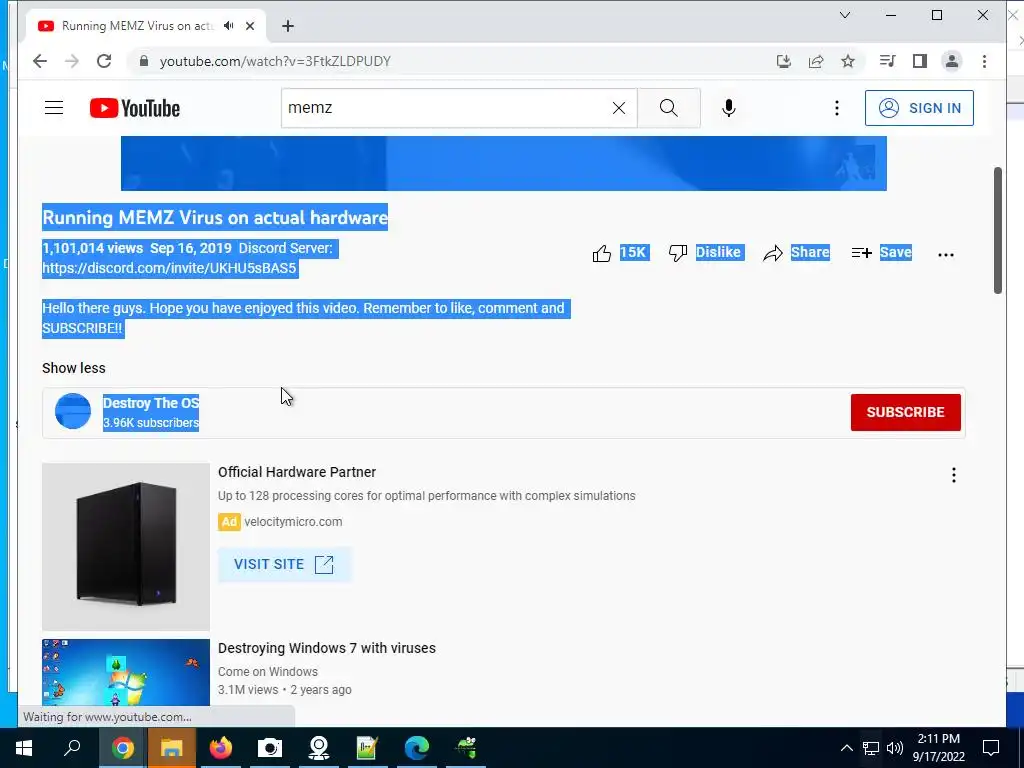
Task: Open the velocitymicro.com ad link
Action: (x=293, y=522)
